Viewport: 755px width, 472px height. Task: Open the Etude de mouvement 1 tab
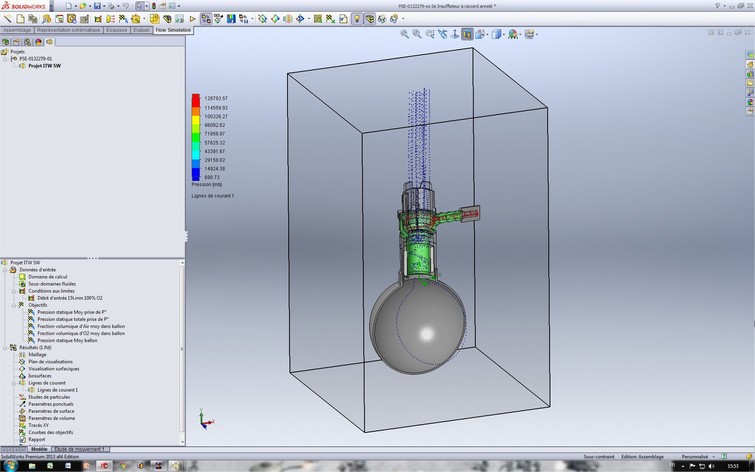tap(80, 450)
